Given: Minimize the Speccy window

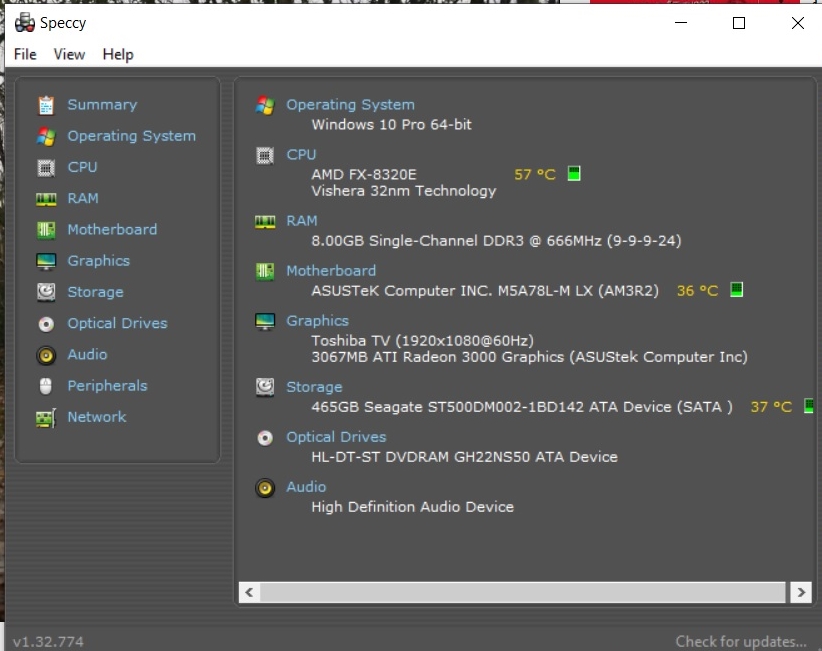Looking at the screenshot, I should tap(681, 23).
